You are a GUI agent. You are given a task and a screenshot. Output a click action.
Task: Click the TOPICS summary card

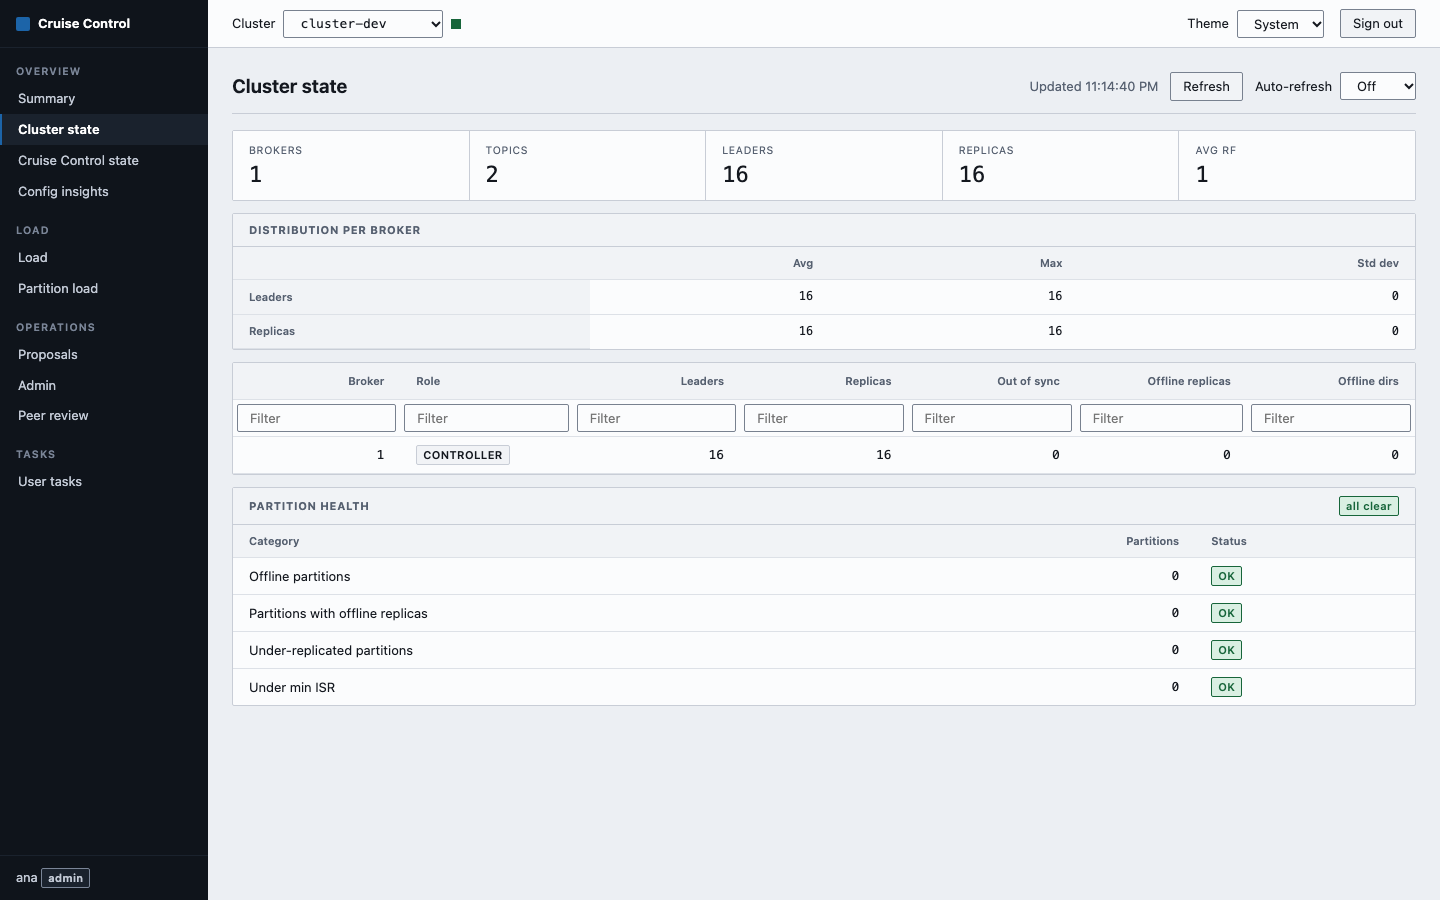pyautogui.click(x=588, y=166)
